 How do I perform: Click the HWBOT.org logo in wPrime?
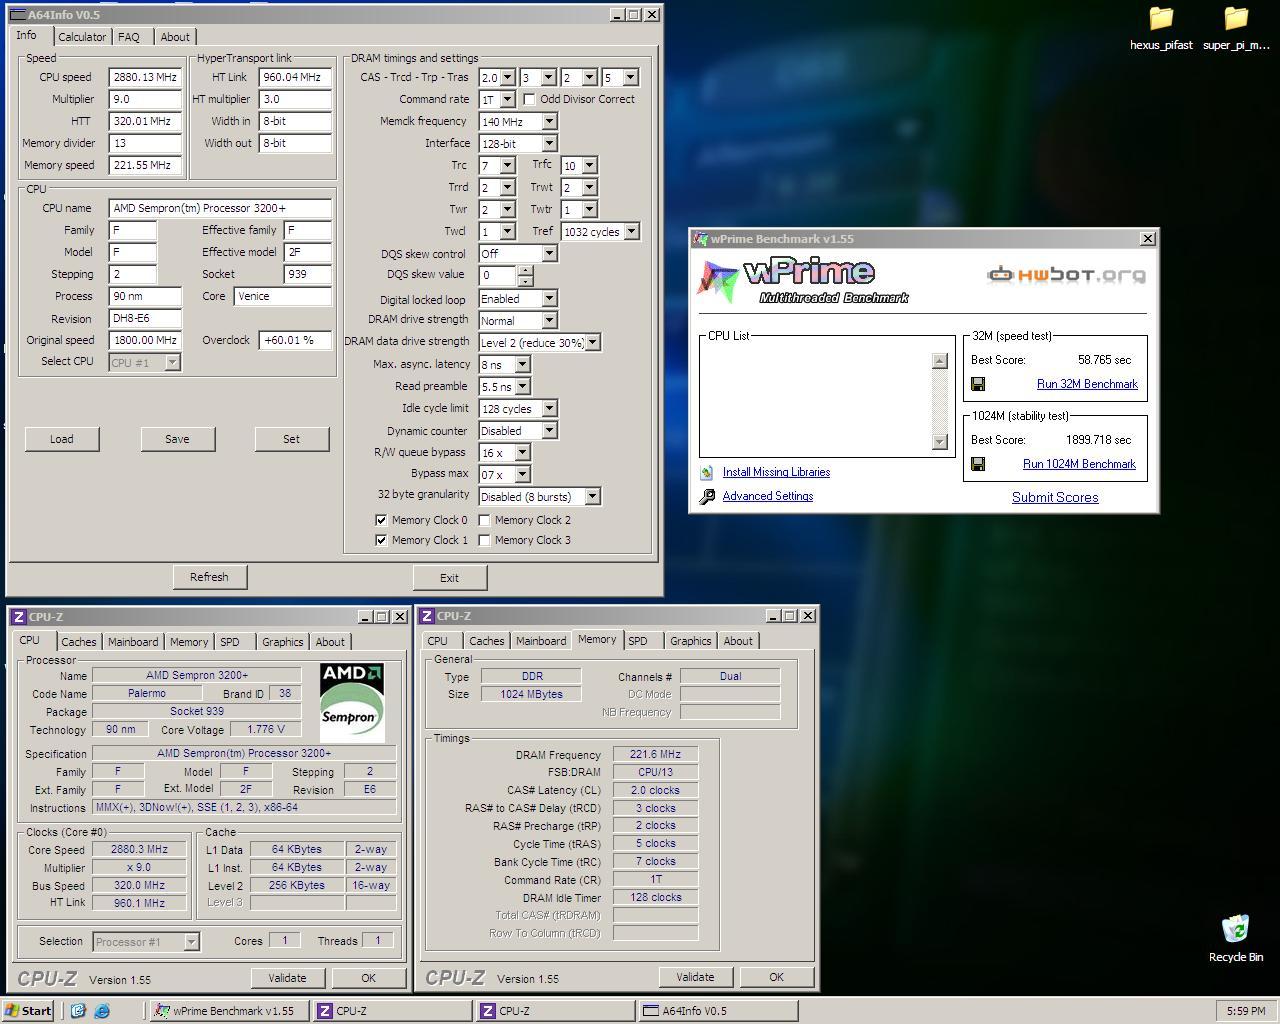pos(1066,274)
